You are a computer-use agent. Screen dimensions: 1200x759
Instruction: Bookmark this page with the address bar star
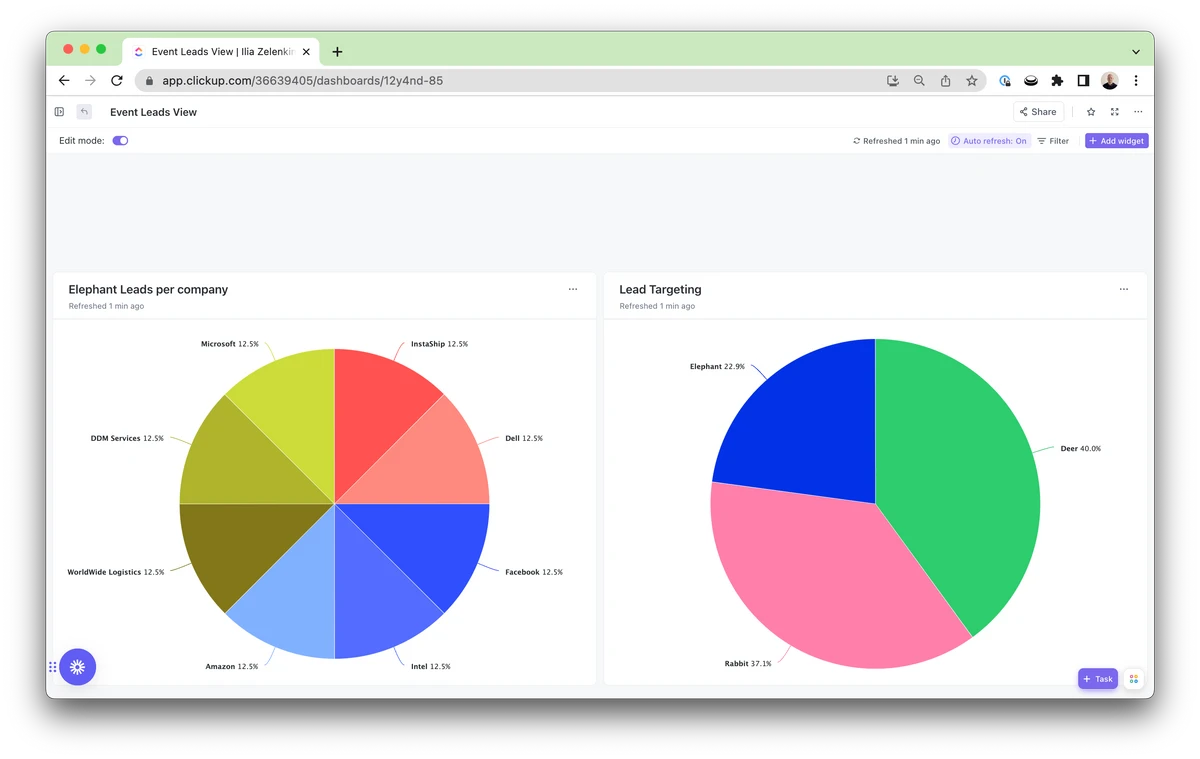click(x=971, y=81)
